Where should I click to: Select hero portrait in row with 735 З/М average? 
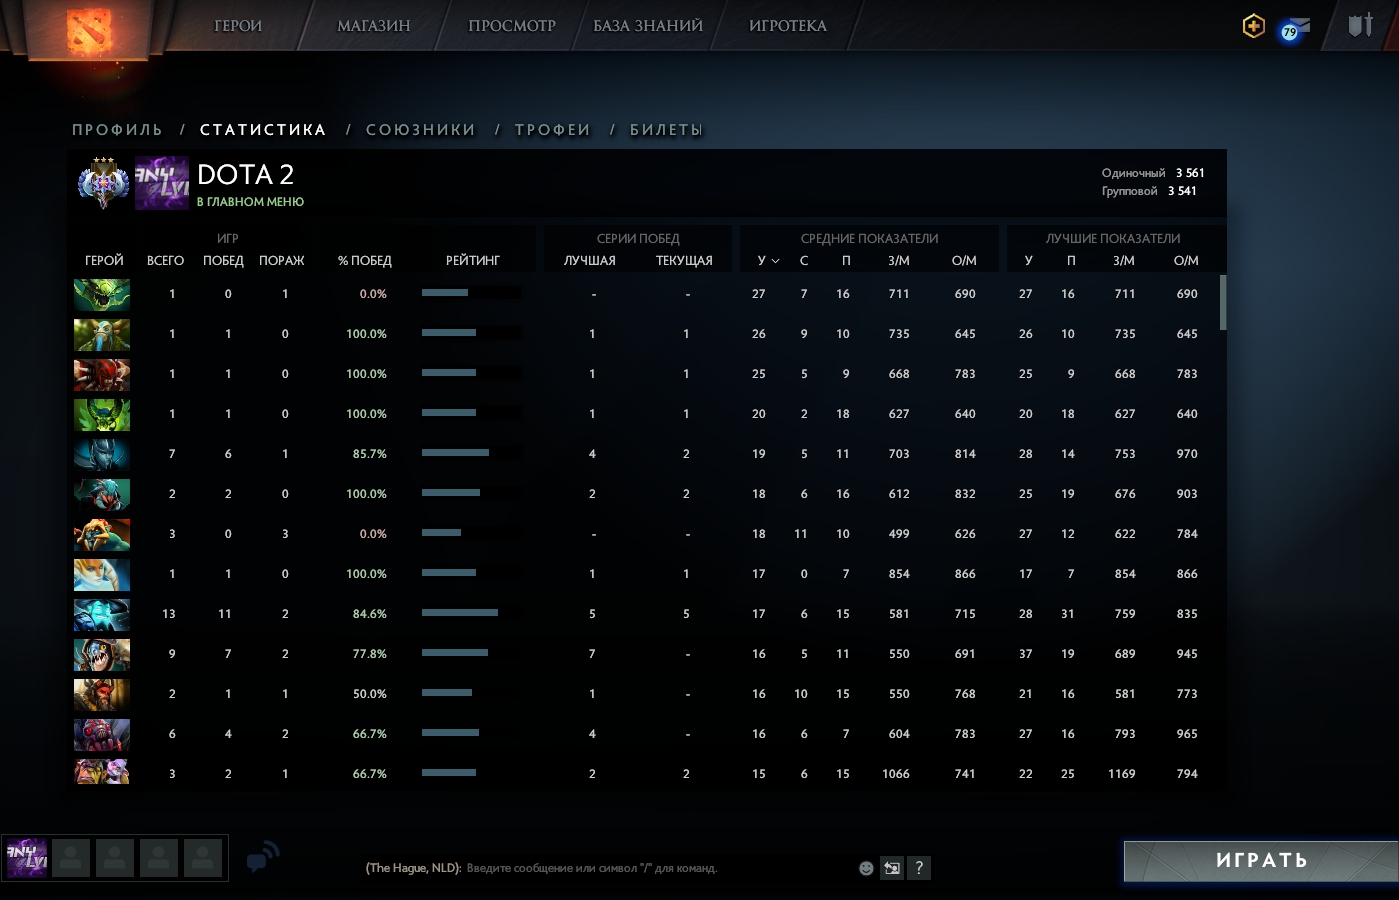(102, 334)
